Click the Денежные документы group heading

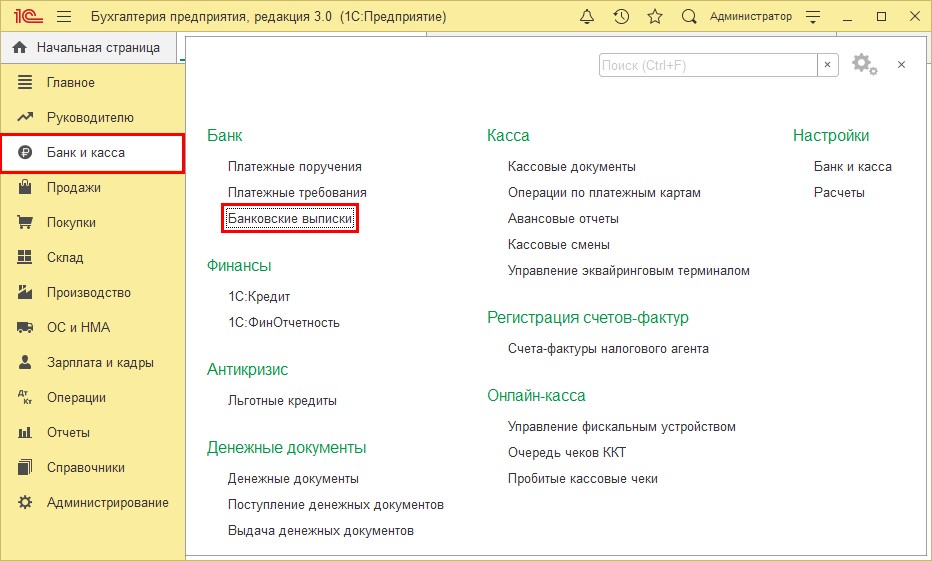tap(286, 447)
